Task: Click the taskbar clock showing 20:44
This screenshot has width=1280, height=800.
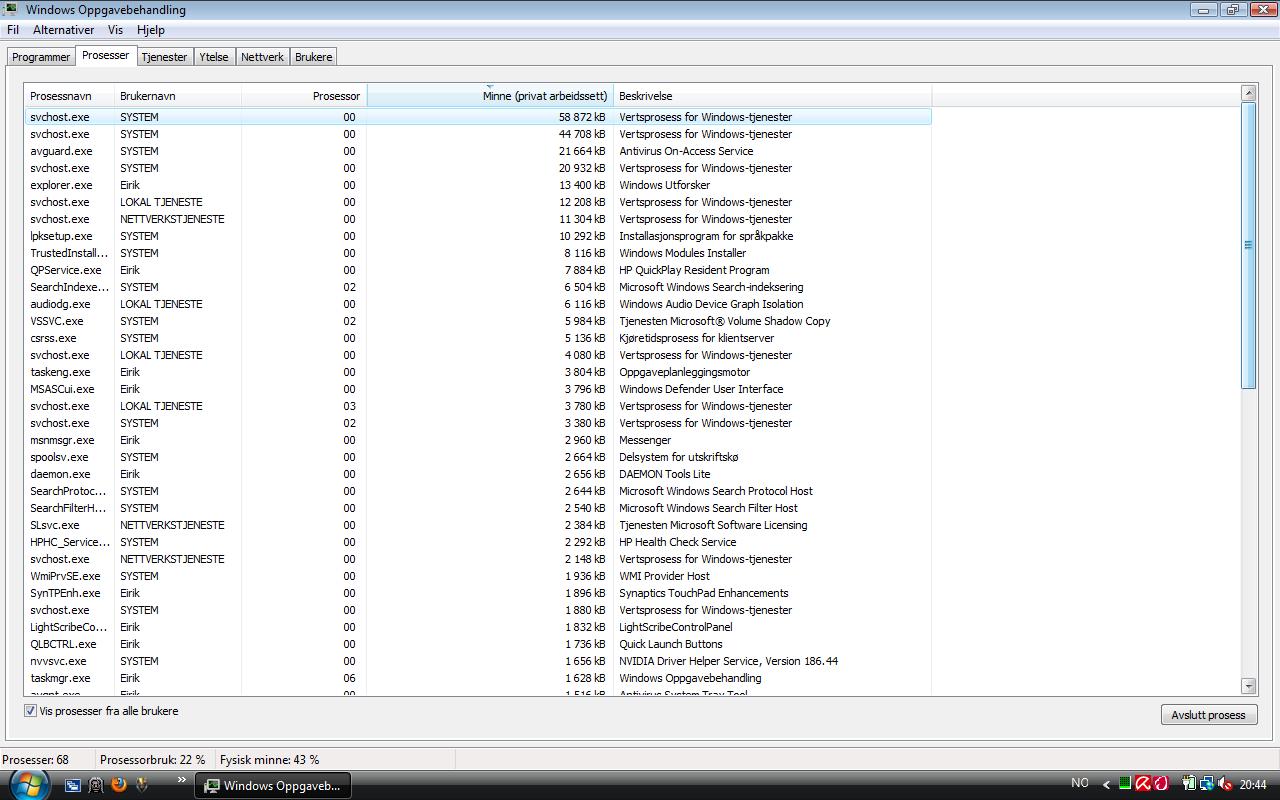Action: tap(1253, 784)
